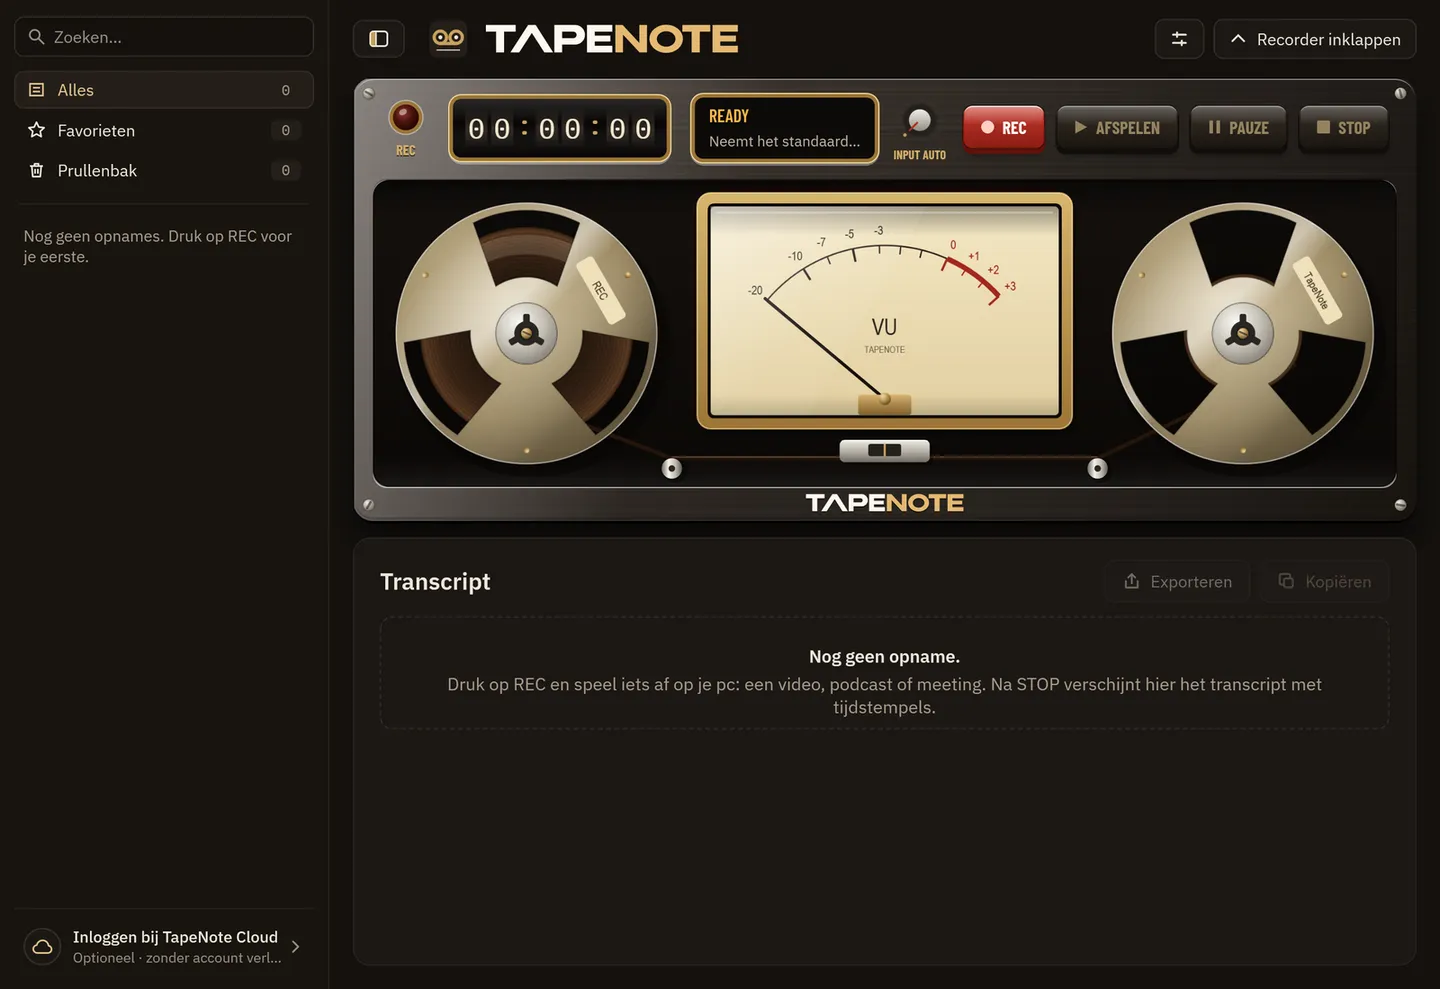Screen dimensions: 1440x989
Task: Expand cloud login chevron arrow
Action: pos(295,946)
